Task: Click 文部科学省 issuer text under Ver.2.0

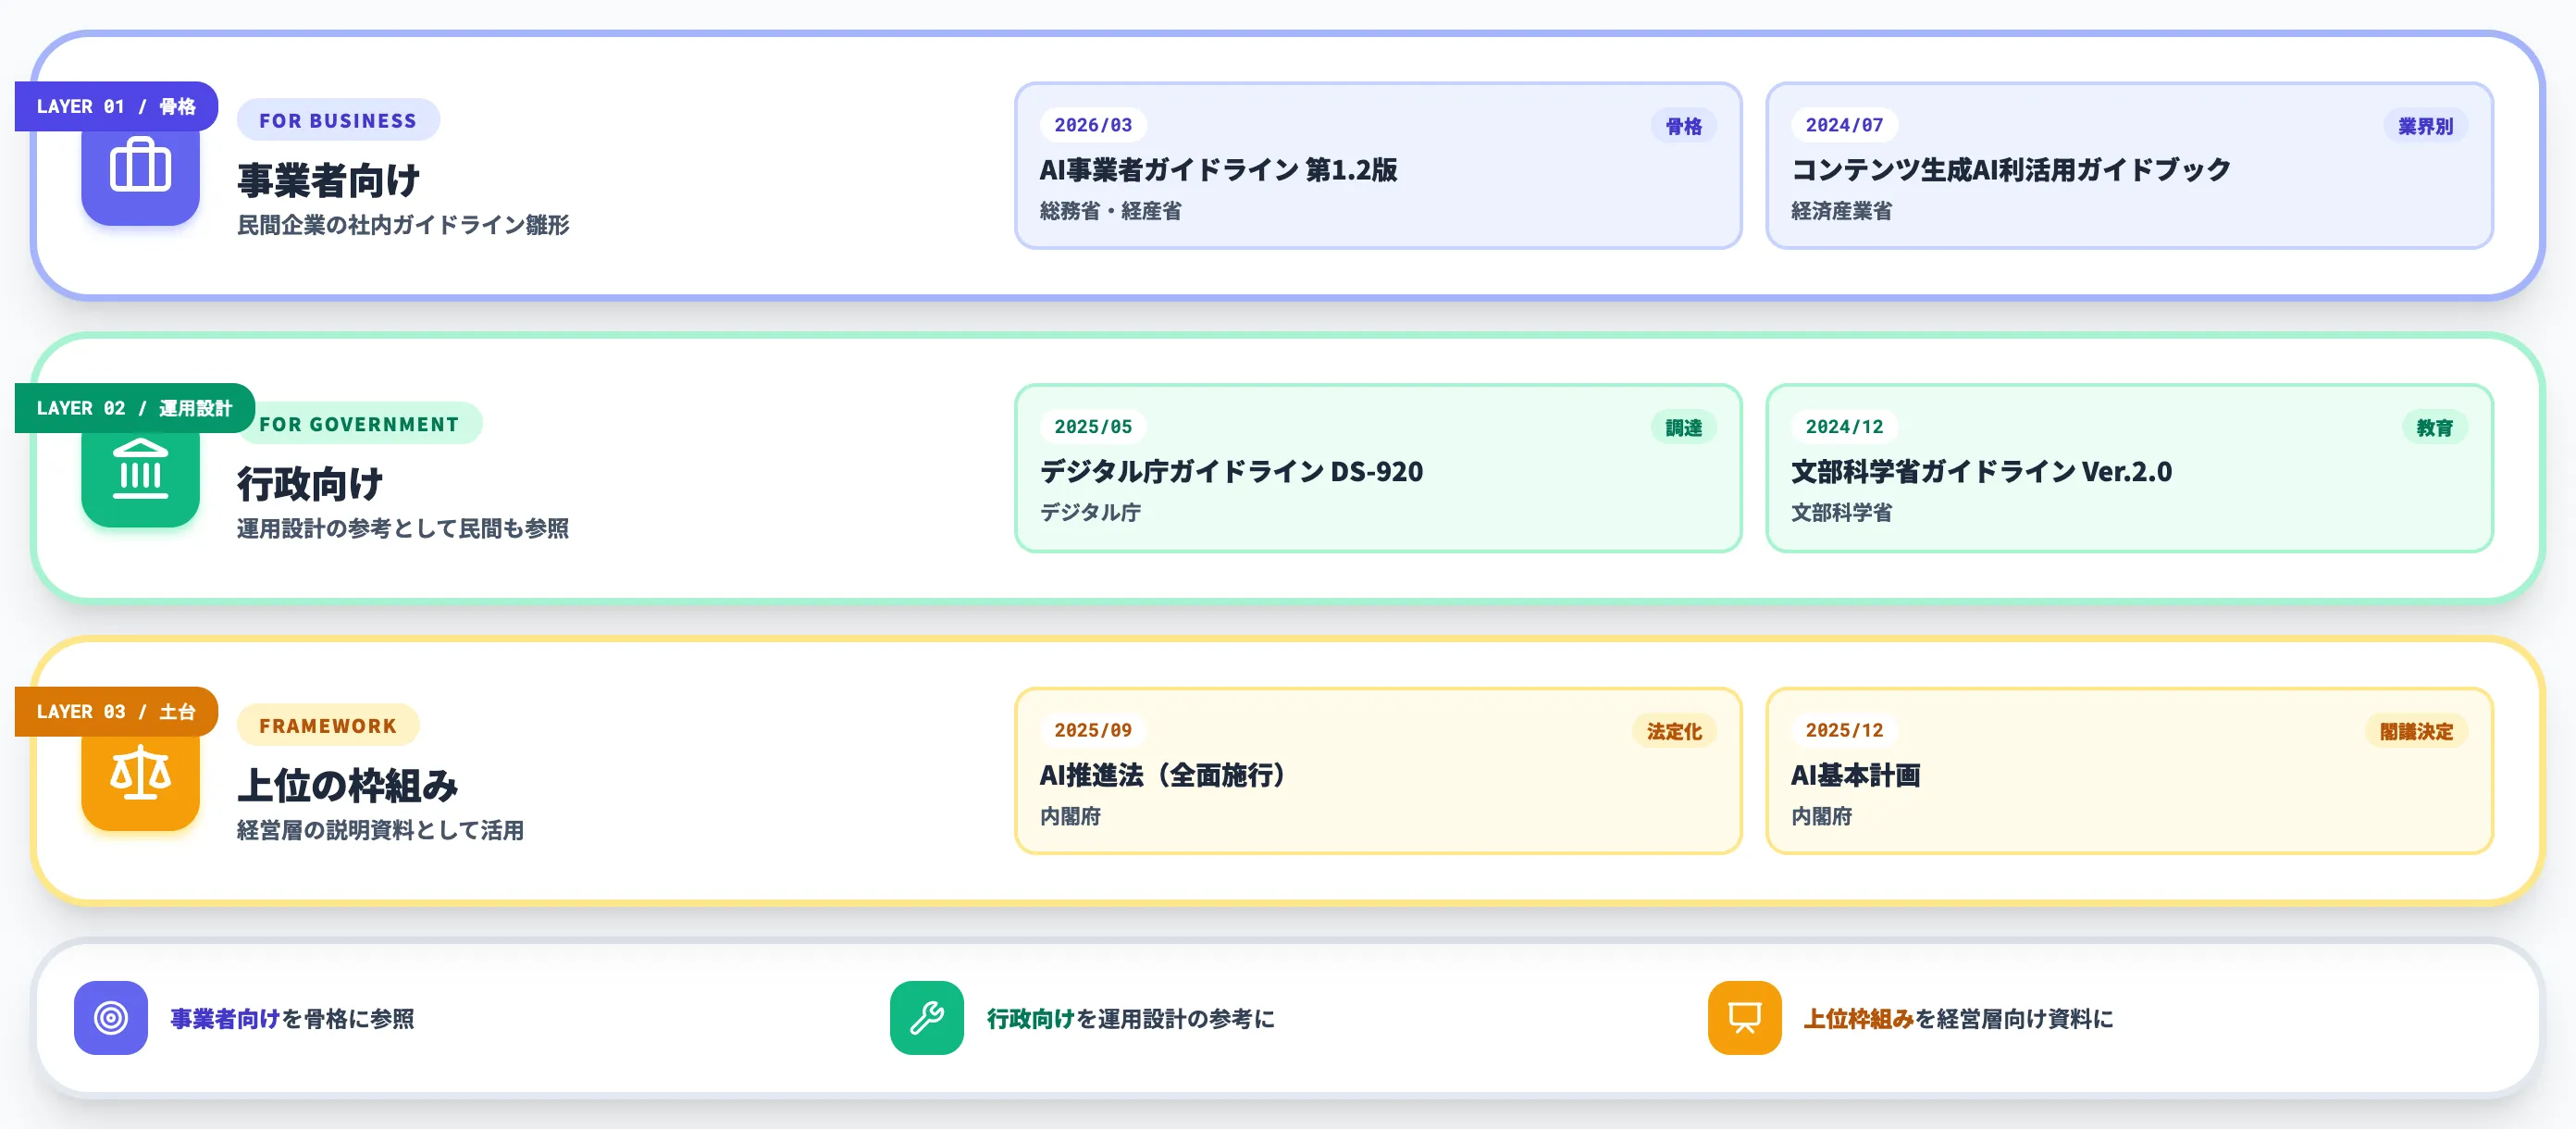Action: 1841,512
